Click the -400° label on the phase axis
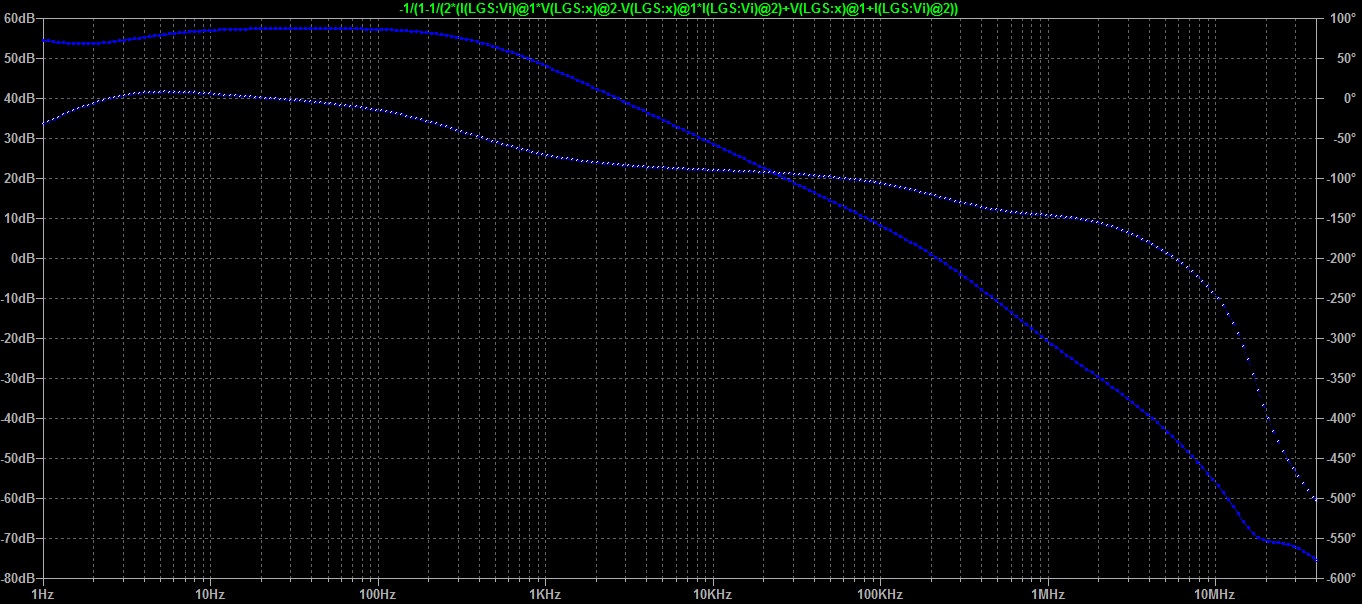 [1340, 418]
